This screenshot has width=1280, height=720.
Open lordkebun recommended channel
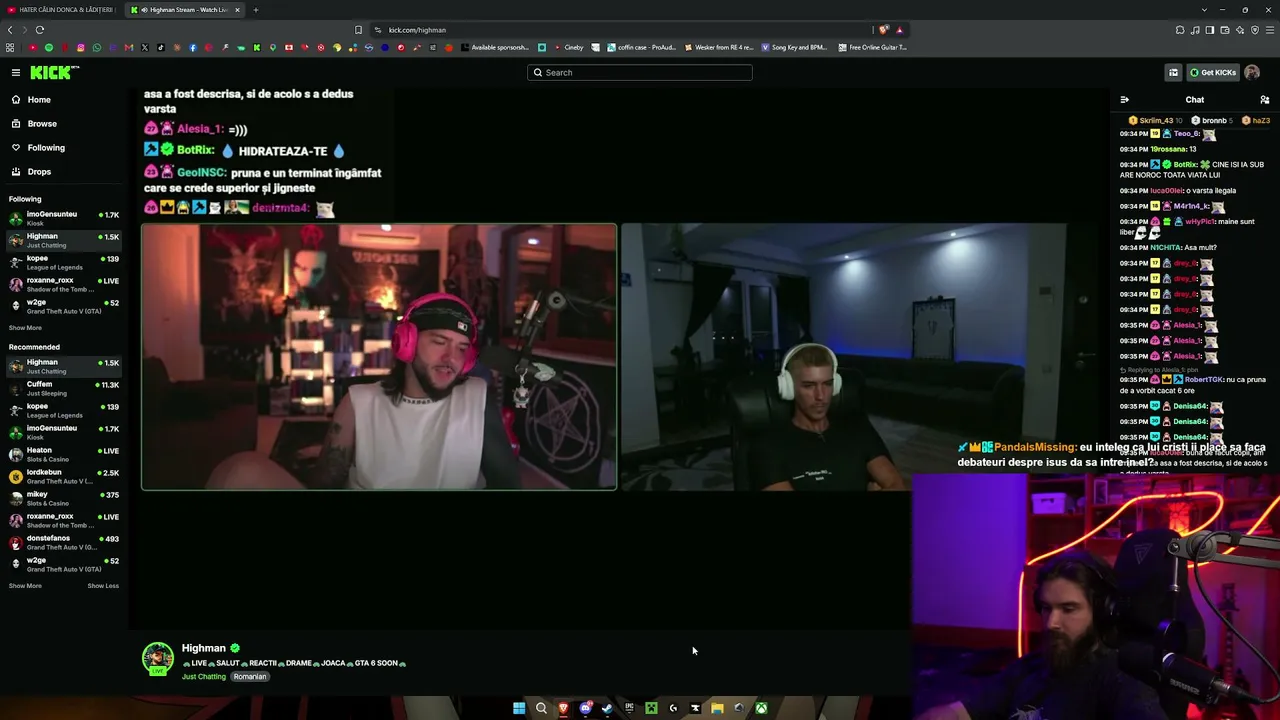[62, 476]
